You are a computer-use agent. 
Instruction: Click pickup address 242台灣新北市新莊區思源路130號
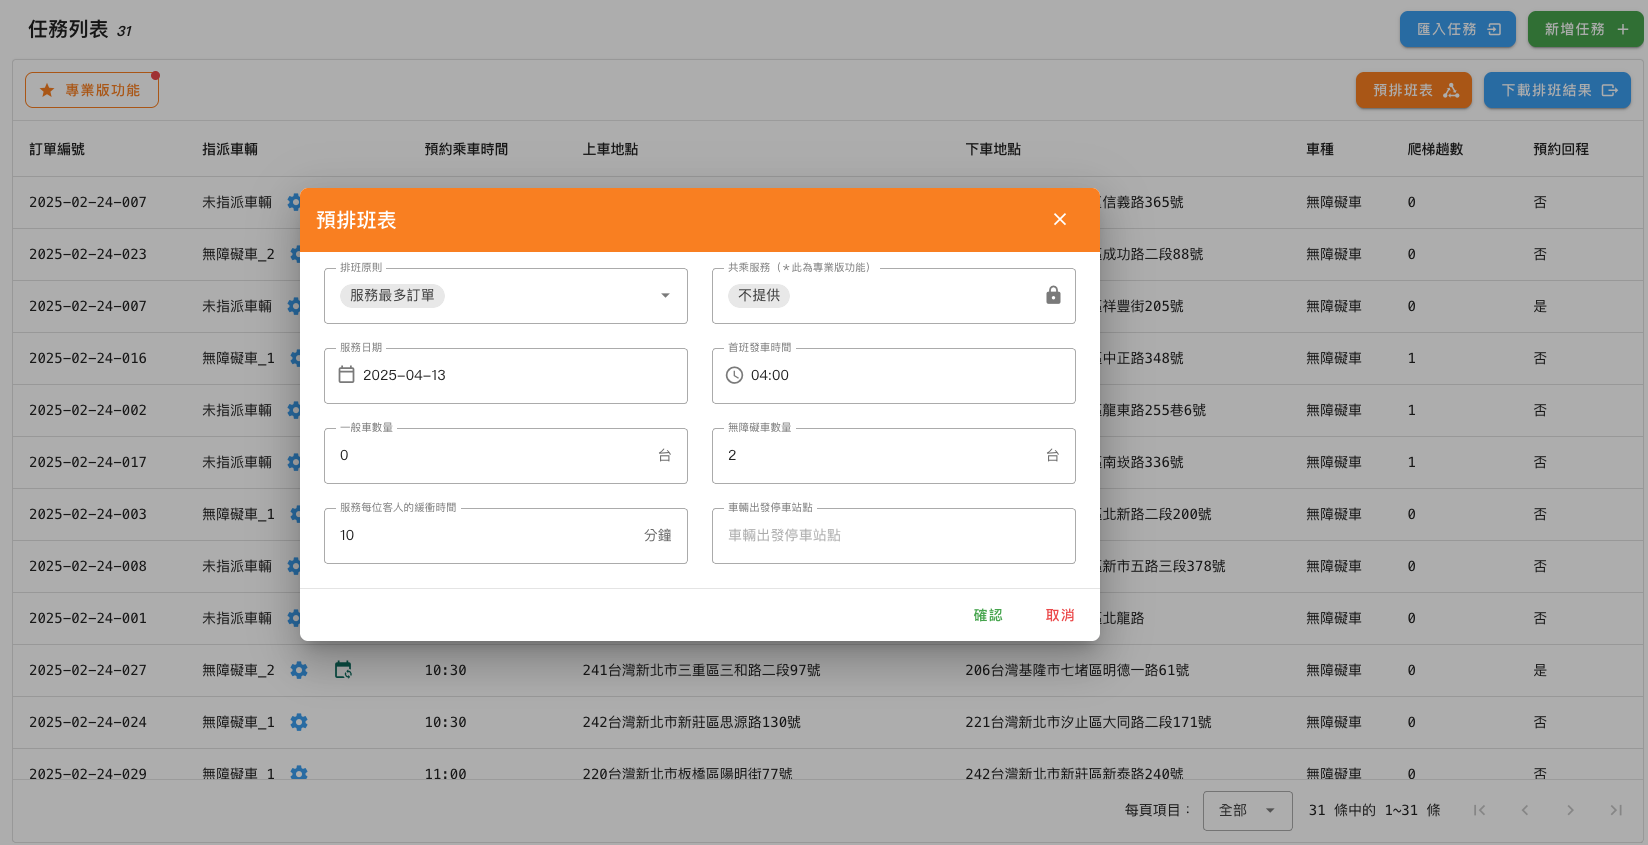pos(691,722)
